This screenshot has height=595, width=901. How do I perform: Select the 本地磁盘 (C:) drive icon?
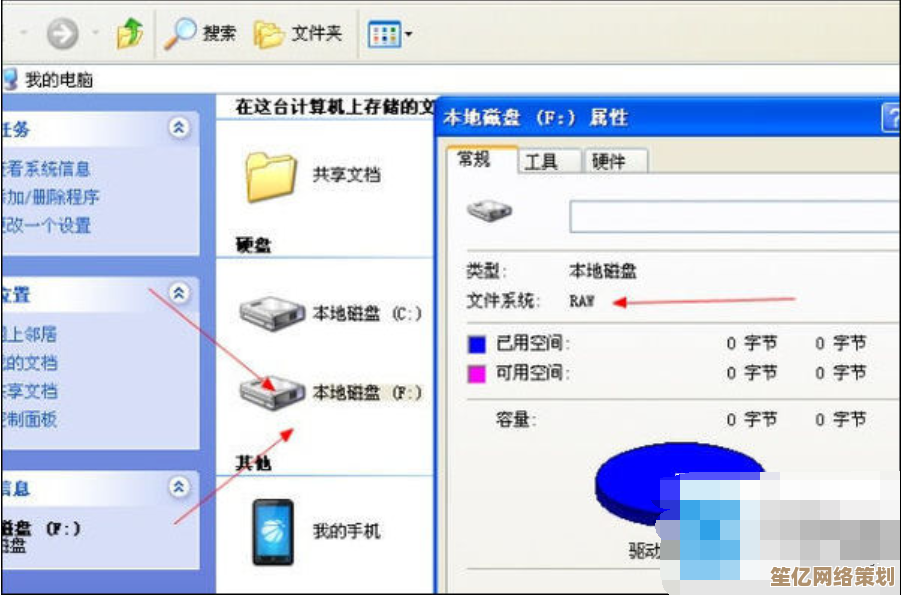click(x=272, y=313)
